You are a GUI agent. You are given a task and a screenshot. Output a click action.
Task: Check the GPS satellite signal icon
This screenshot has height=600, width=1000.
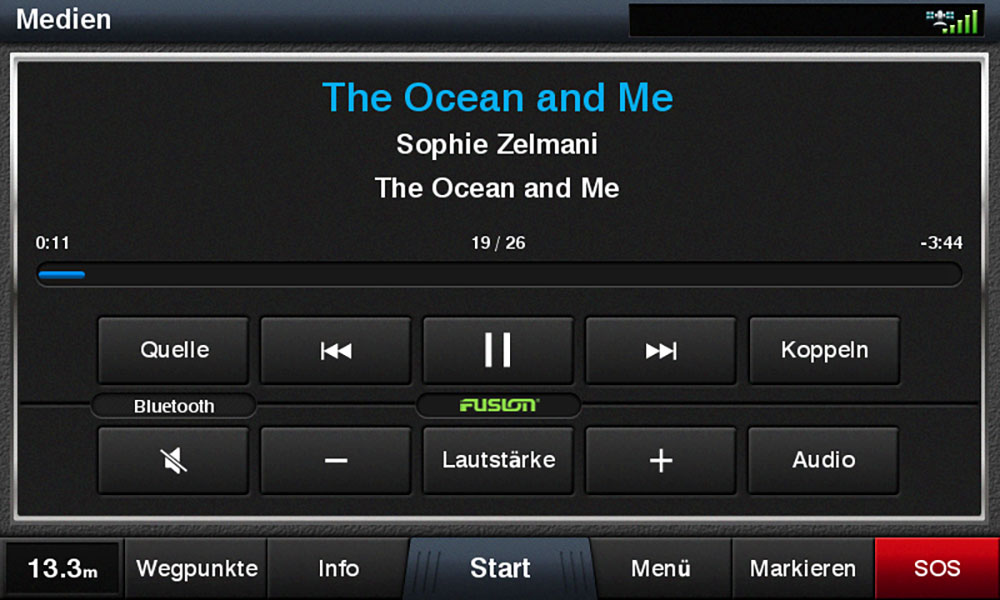[952, 20]
